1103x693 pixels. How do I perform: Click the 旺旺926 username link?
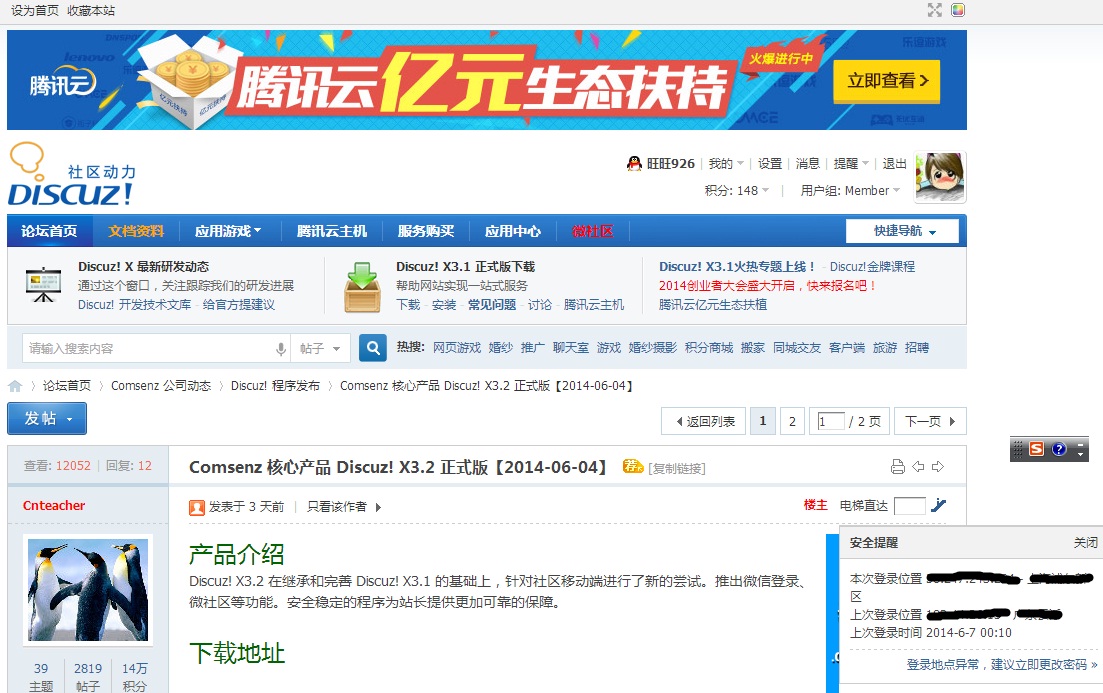coord(670,164)
